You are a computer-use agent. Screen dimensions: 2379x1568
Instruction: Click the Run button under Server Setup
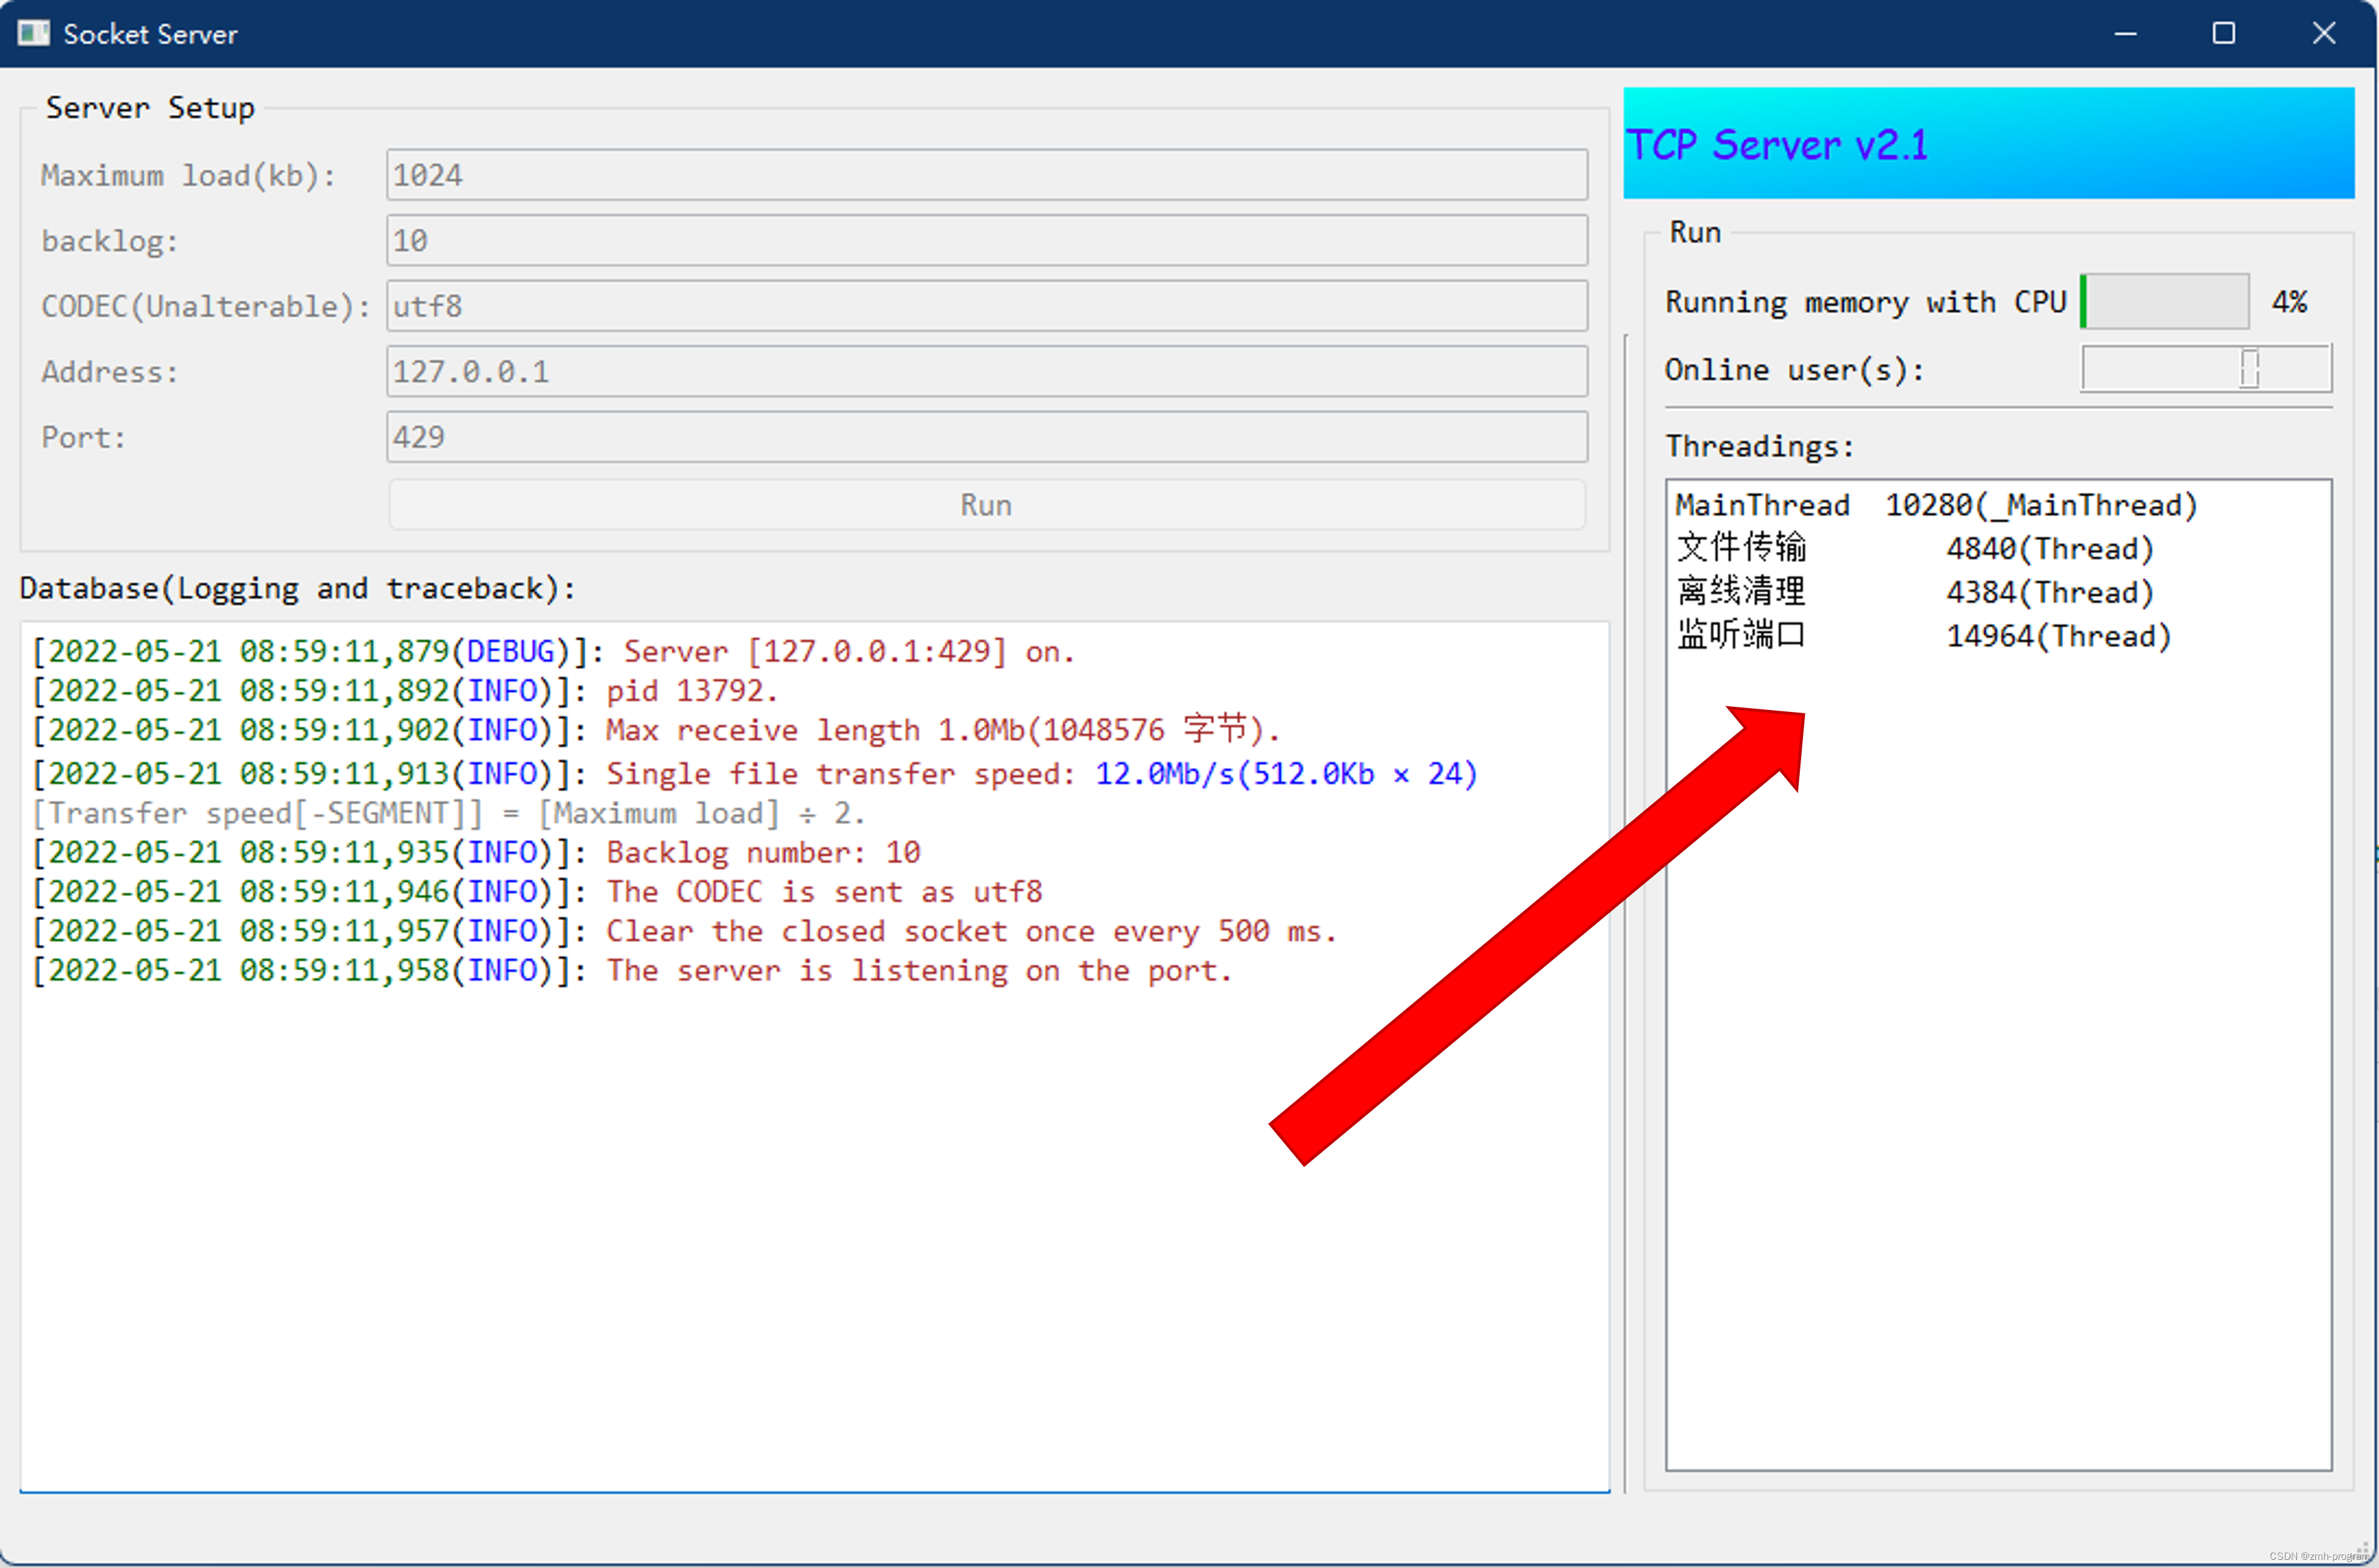986,504
